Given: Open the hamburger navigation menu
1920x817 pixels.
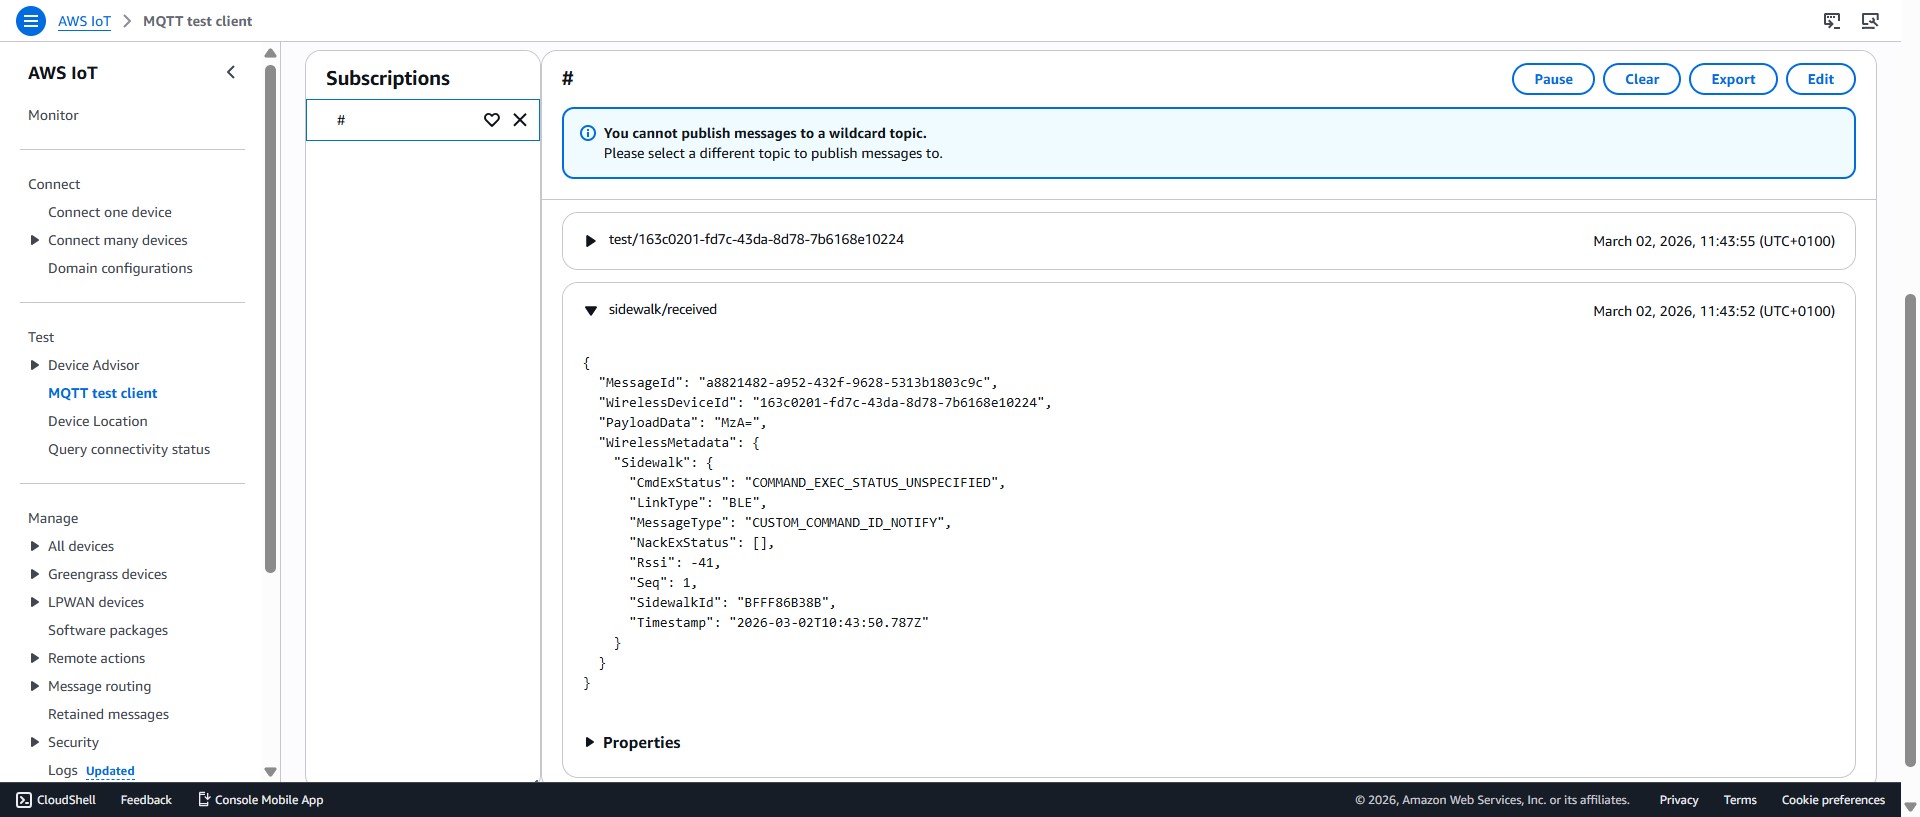Looking at the screenshot, I should pyautogui.click(x=31, y=20).
